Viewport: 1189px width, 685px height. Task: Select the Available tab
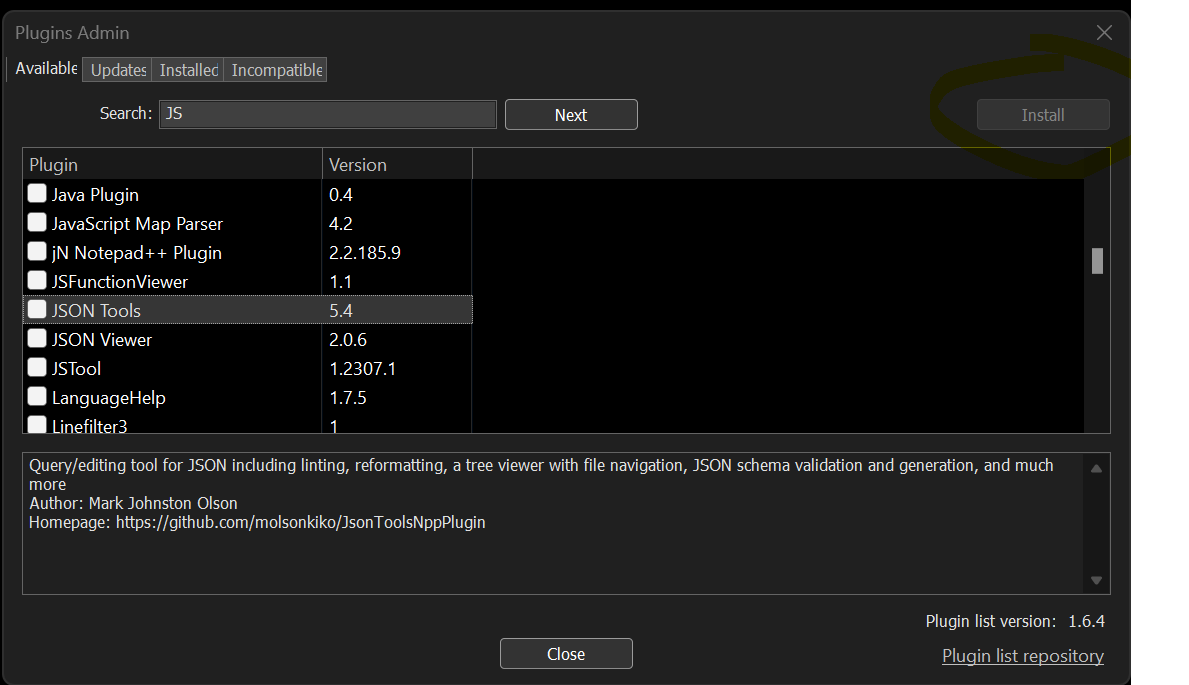click(x=45, y=69)
